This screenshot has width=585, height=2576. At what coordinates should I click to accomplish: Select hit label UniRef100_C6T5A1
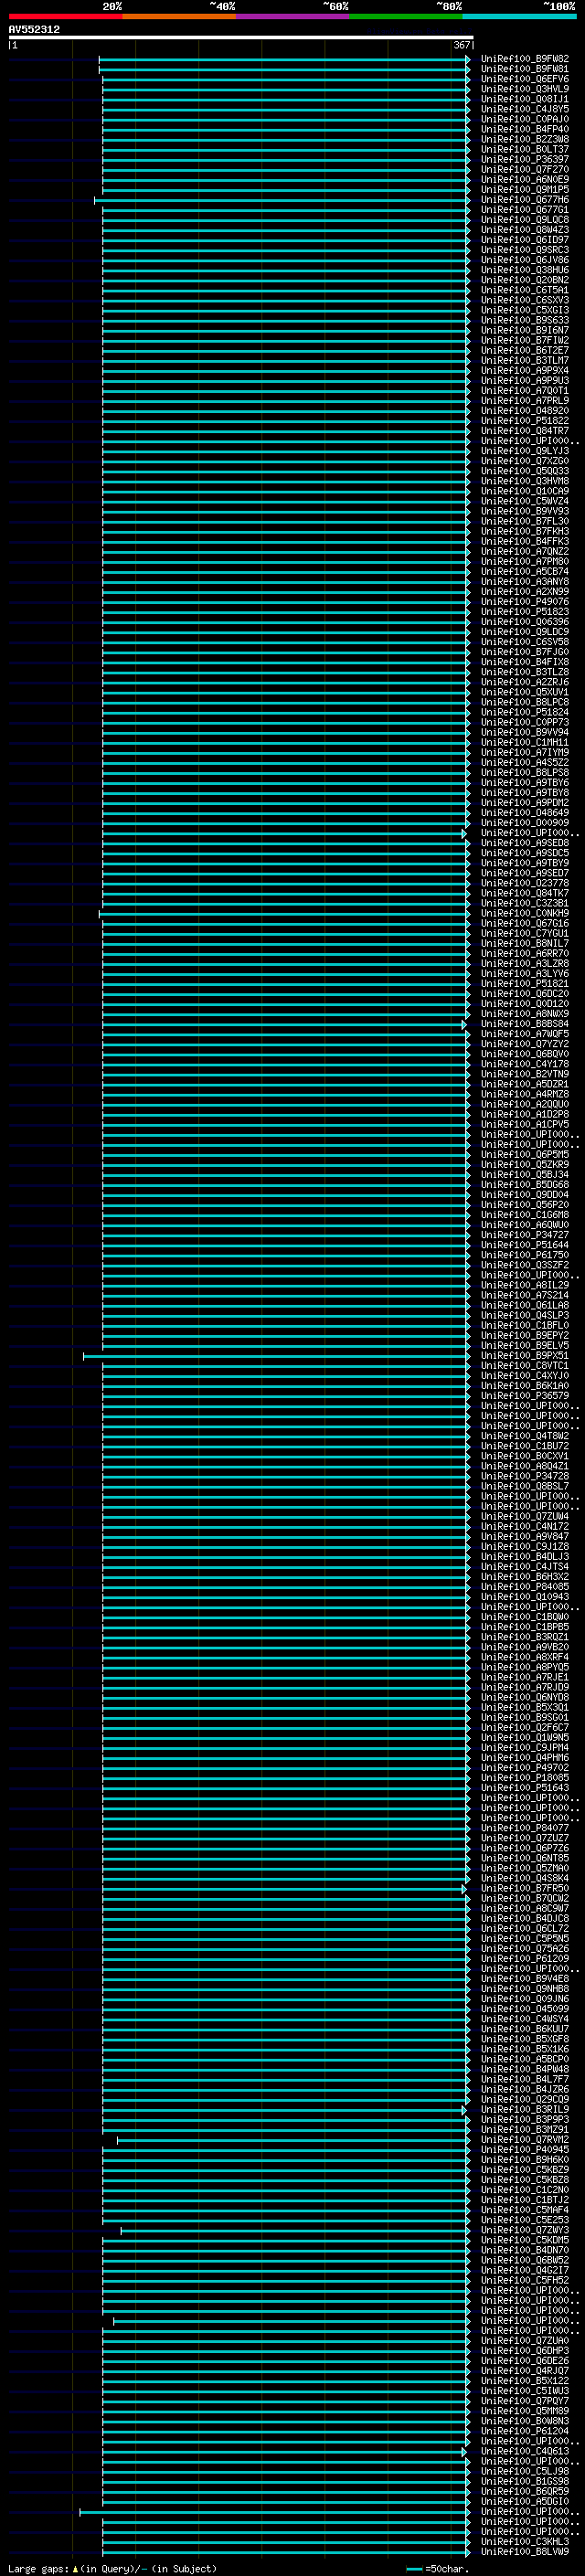click(x=525, y=290)
